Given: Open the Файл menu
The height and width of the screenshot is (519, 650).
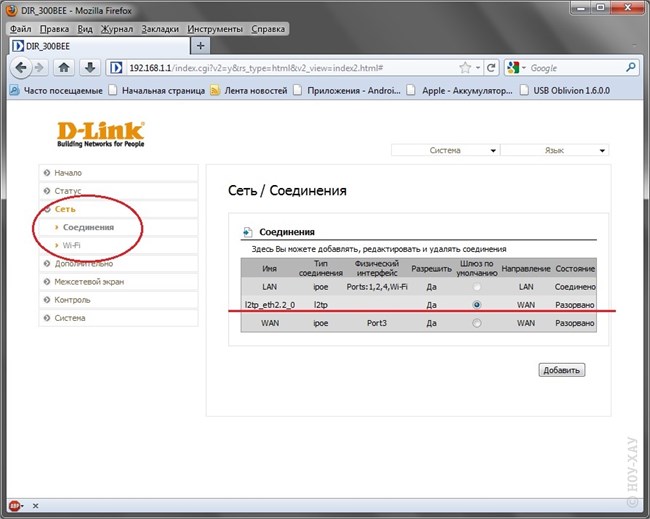Looking at the screenshot, I should tap(20, 29).
